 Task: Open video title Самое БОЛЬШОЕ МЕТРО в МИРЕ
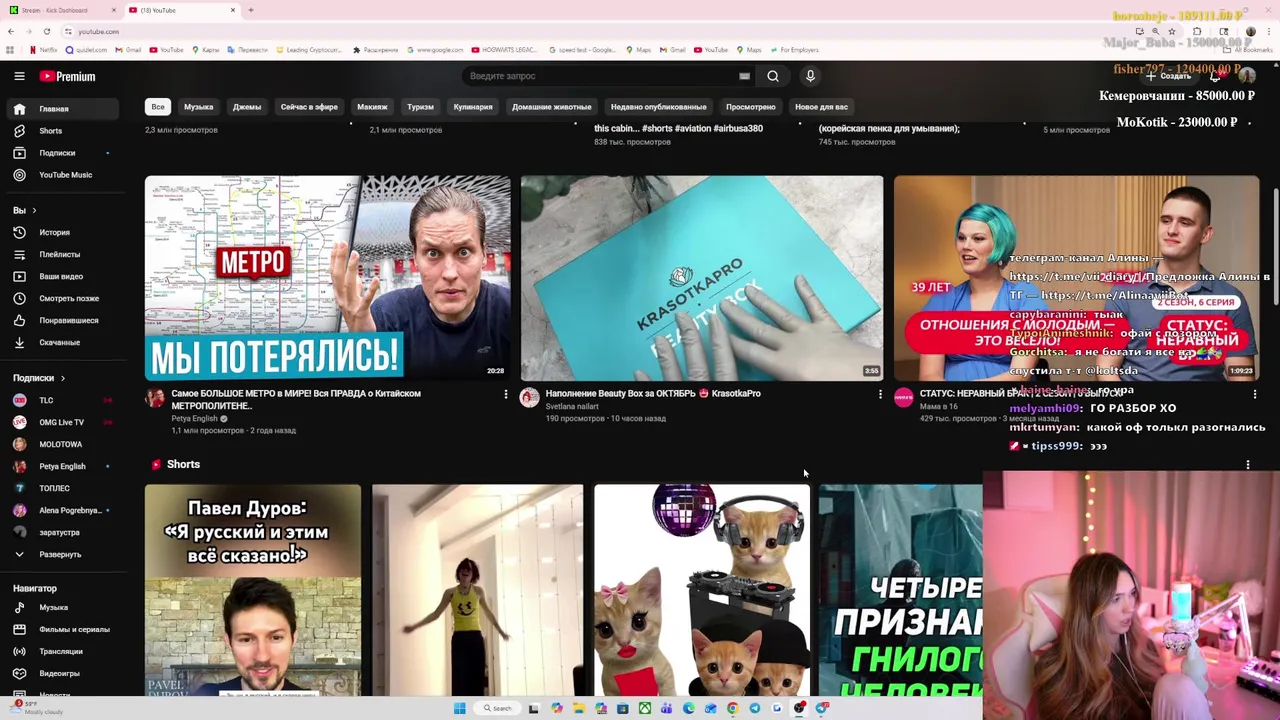pyautogui.click(x=296, y=399)
